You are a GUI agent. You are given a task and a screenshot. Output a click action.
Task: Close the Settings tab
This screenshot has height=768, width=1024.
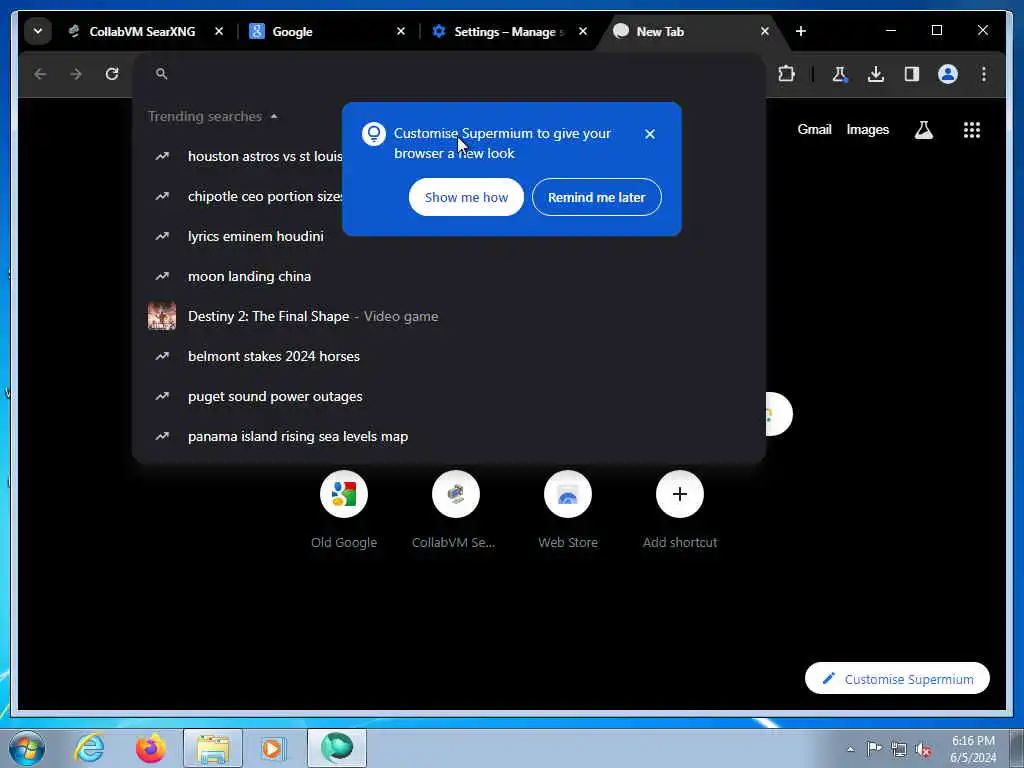coord(583,31)
